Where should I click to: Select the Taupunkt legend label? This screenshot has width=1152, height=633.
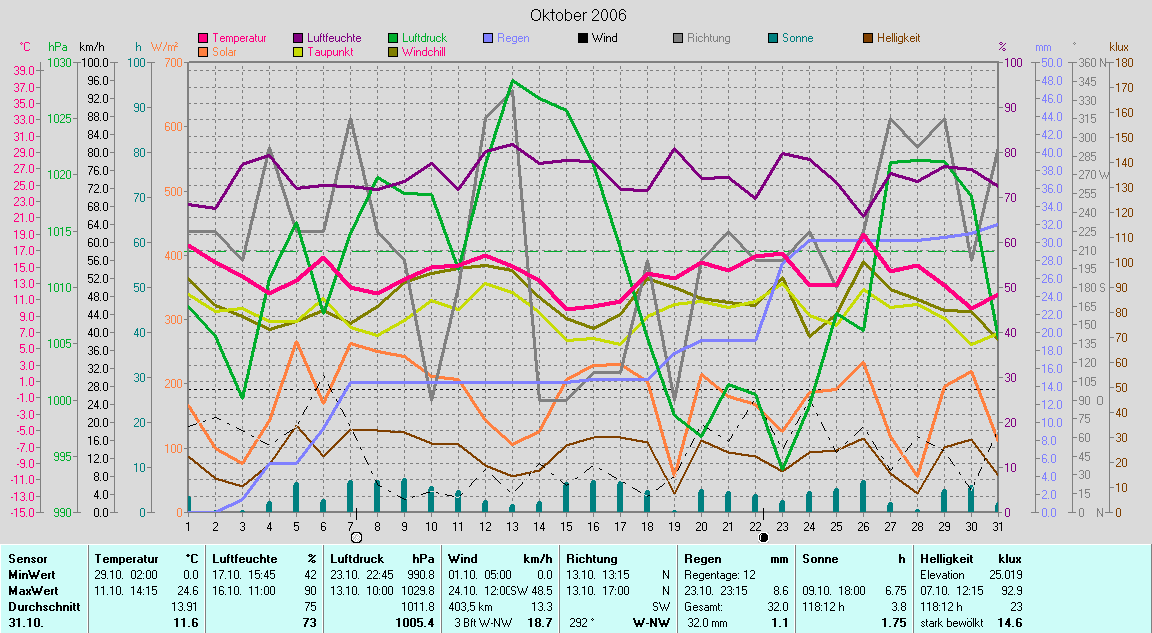pyautogui.click(x=328, y=51)
